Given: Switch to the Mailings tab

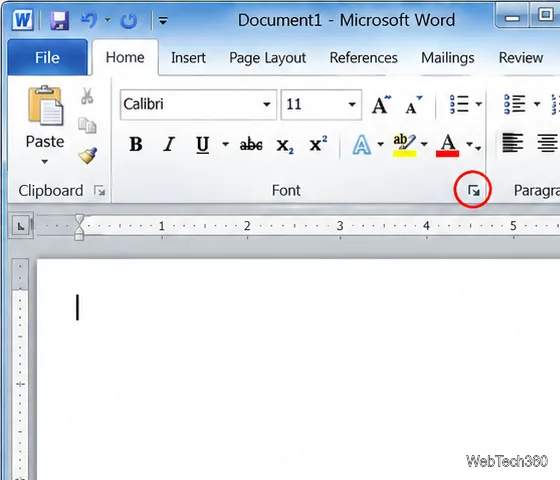Looking at the screenshot, I should [448, 58].
